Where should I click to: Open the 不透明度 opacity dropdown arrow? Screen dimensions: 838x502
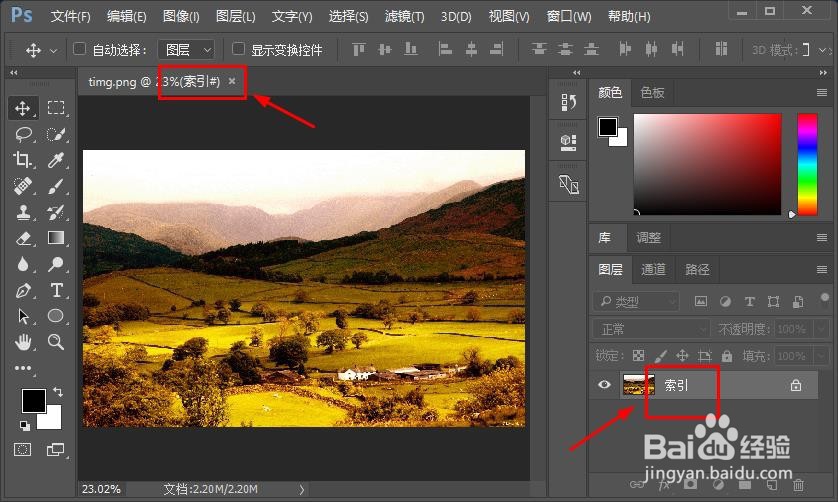pos(821,329)
